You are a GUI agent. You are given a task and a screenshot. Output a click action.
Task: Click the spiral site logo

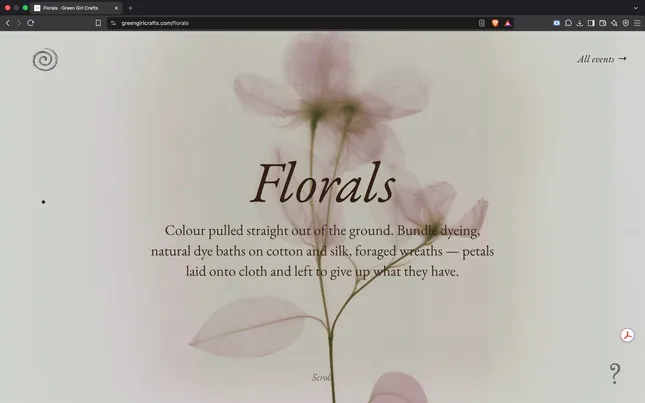(45, 60)
